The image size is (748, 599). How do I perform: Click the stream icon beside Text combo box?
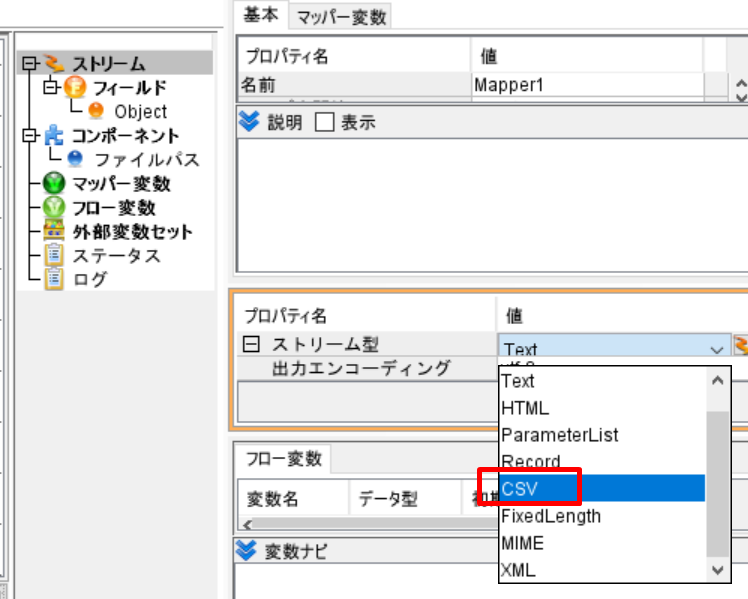[x=741, y=345]
